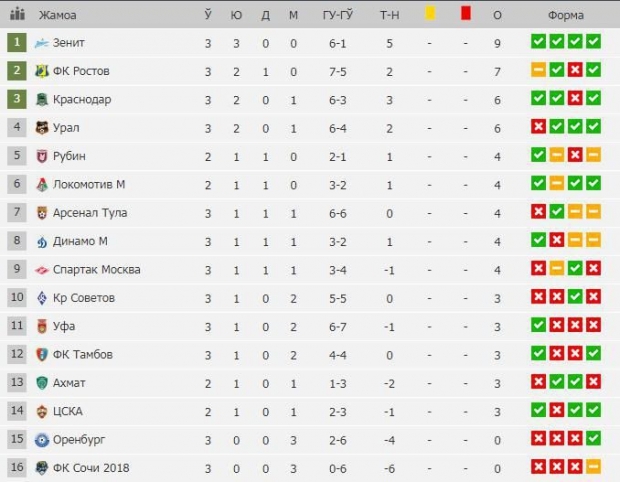Click the FK Rostov club crest

click(x=42, y=71)
